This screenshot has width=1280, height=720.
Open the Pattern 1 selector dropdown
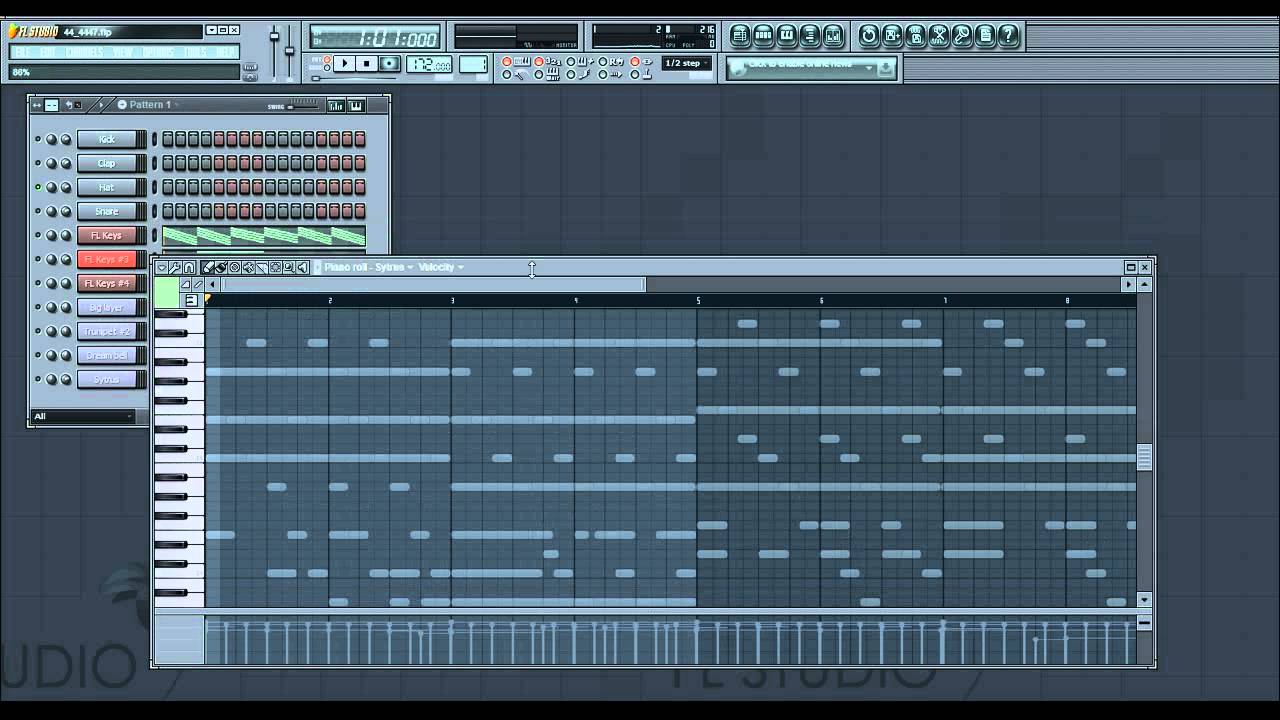149,105
